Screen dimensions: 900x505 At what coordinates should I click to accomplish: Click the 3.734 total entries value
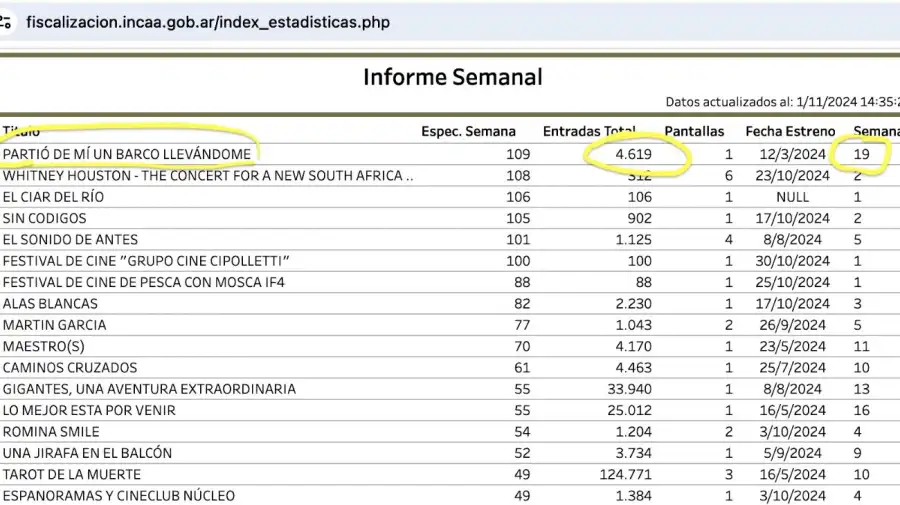(634, 453)
